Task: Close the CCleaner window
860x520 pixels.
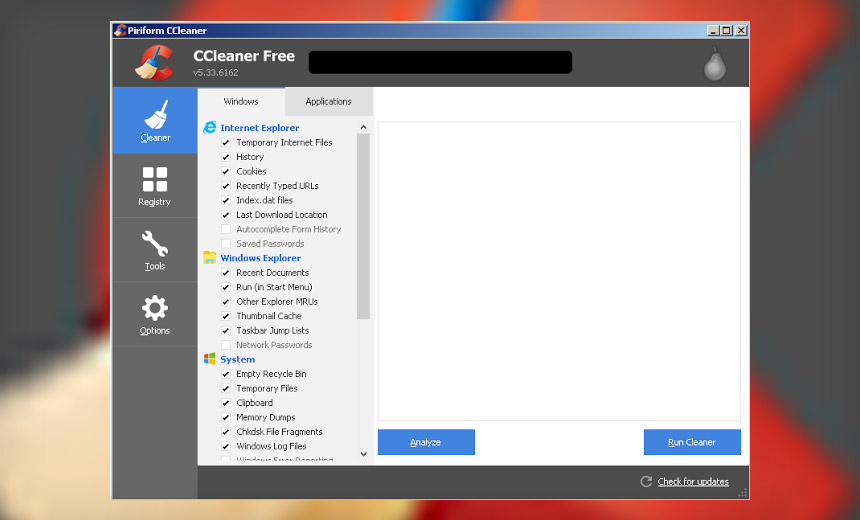Action: pos(740,31)
